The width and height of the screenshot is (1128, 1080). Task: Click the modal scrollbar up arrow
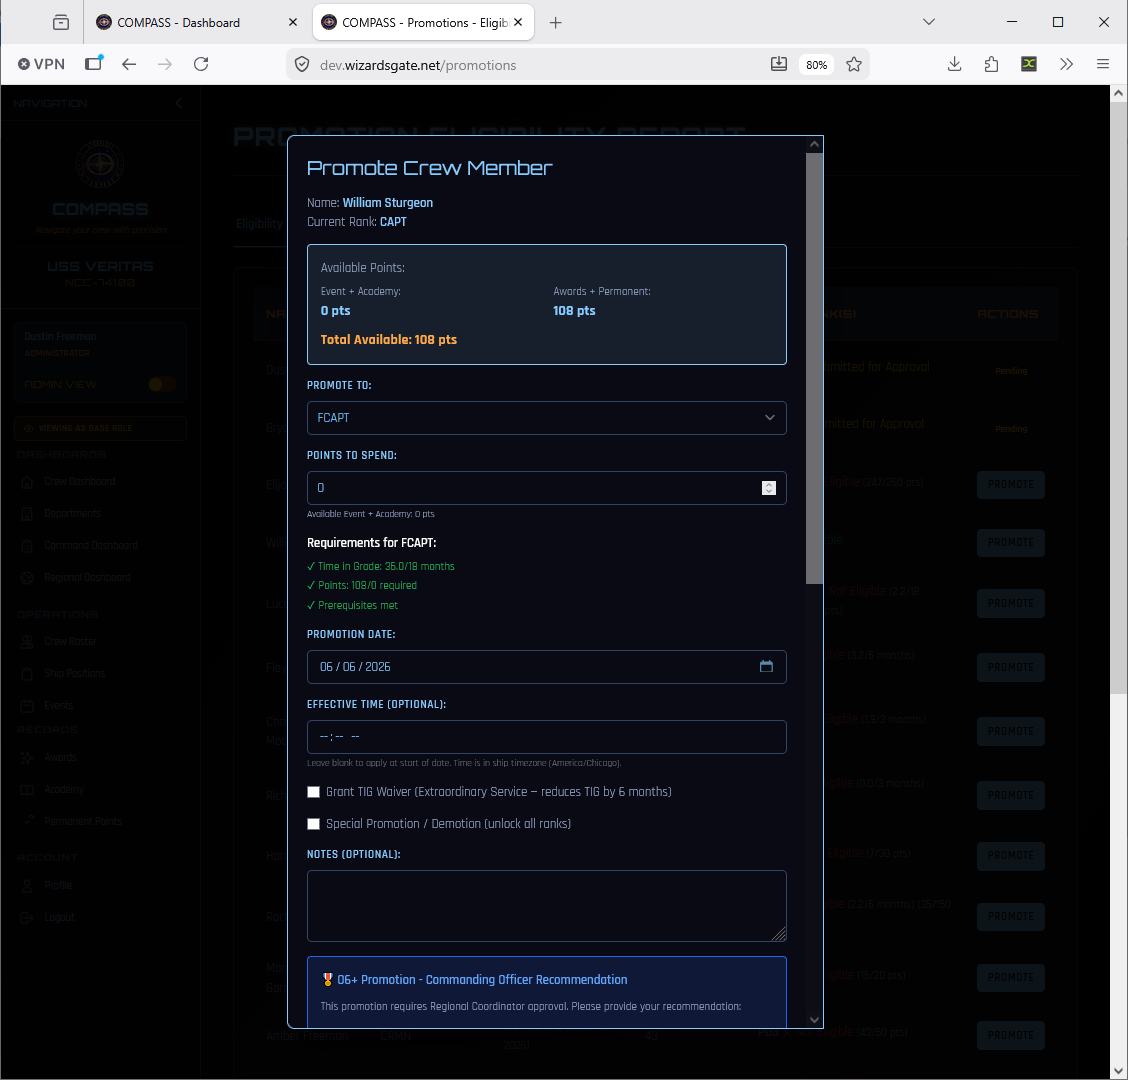click(814, 144)
